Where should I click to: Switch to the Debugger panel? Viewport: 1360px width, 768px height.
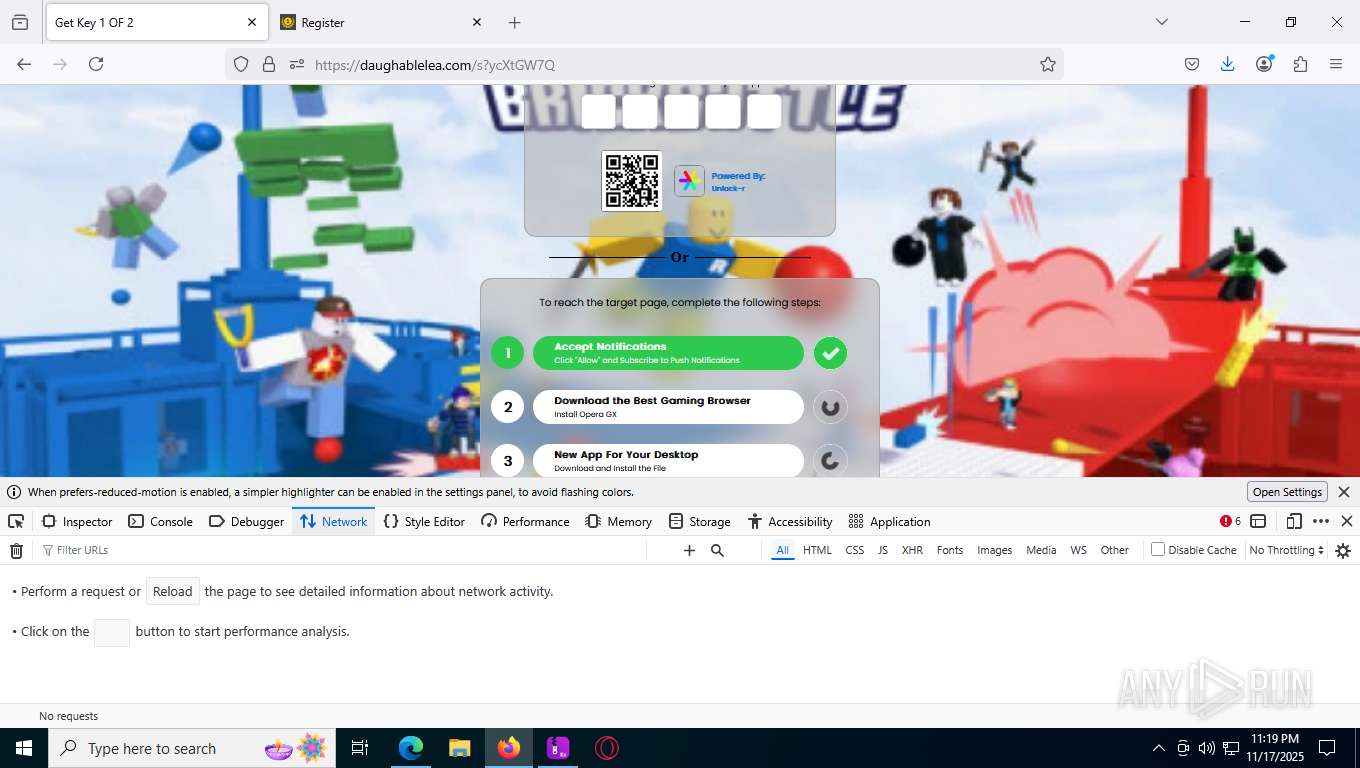(x=247, y=521)
